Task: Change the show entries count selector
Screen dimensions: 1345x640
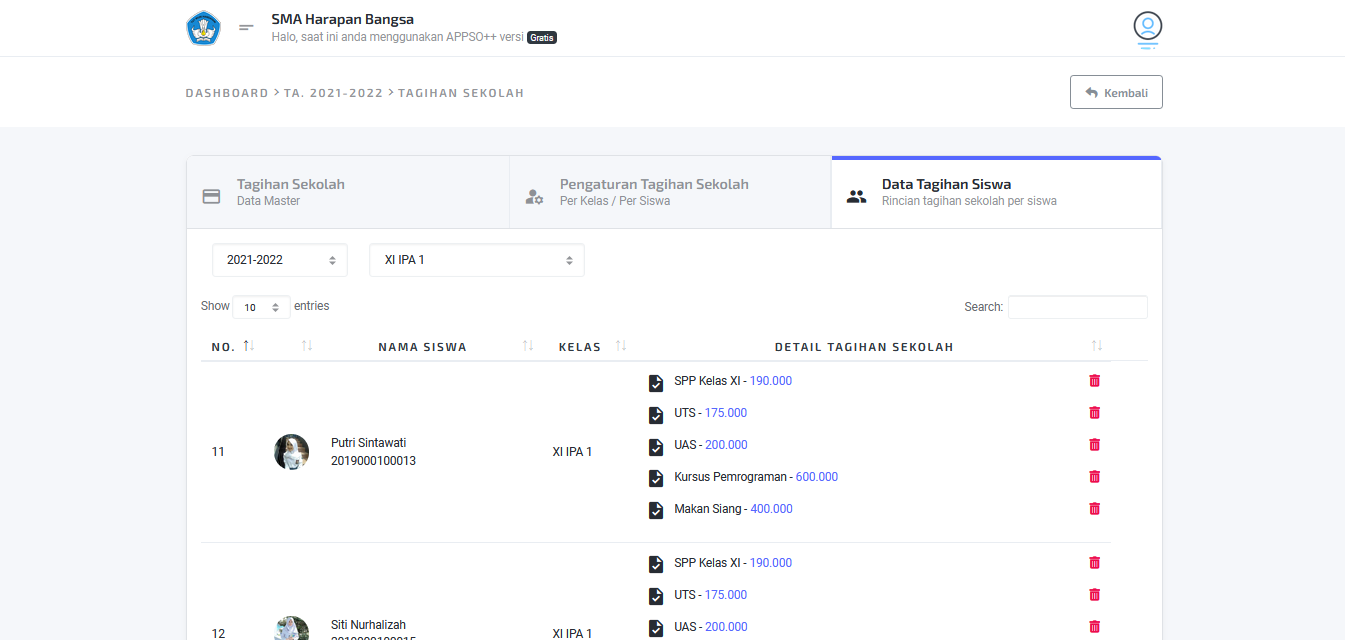Action: [261, 307]
